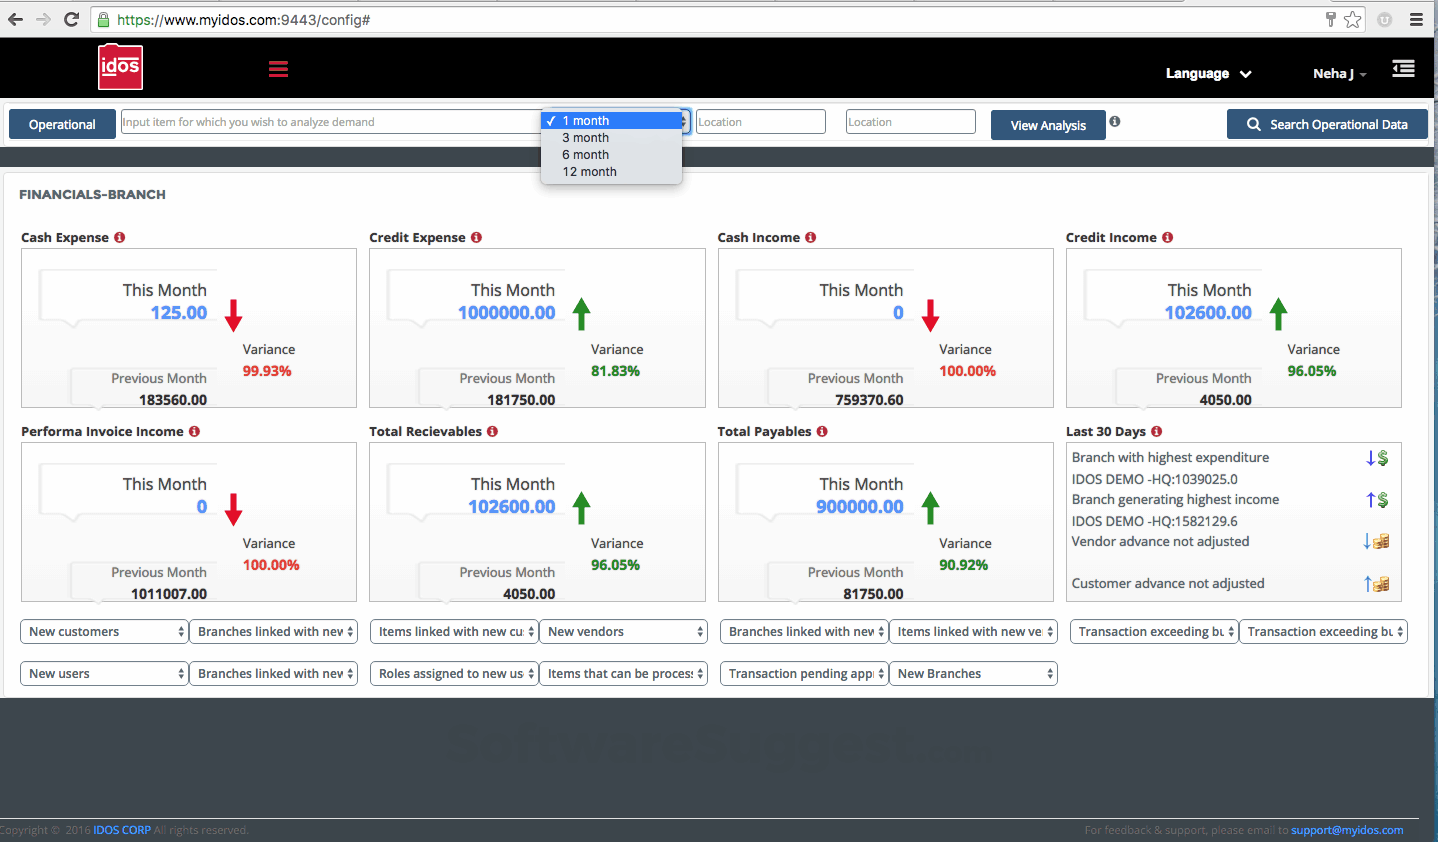Click the dollar icon for highest income branch
1438x842 pixels.
[x=1383, y=499]
